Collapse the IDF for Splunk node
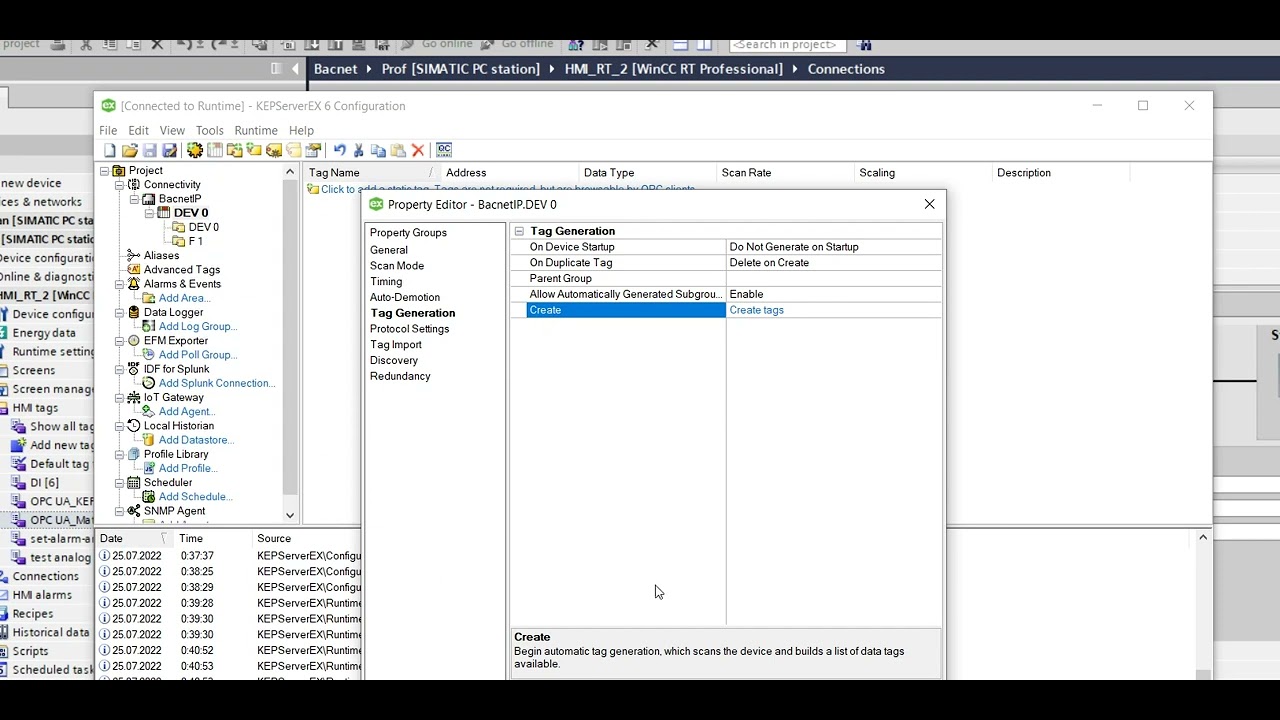This screenshot has height=720, width=1280. coord(119,369)
